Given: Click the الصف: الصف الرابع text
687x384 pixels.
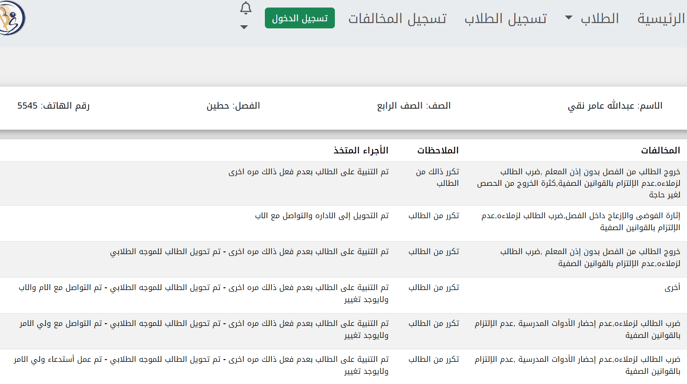Looking at the screenshot, I should pyautogui.click(x=414, y=106).
